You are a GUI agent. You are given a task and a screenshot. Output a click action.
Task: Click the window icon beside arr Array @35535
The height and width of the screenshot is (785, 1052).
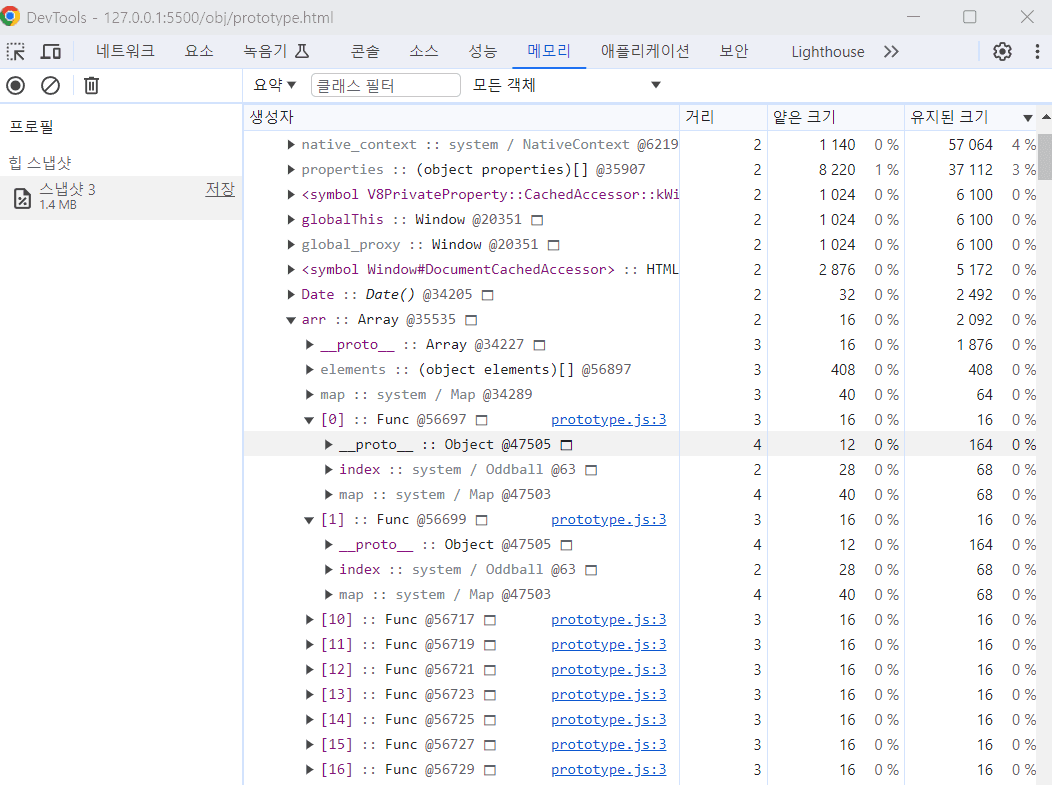[472, 320]
